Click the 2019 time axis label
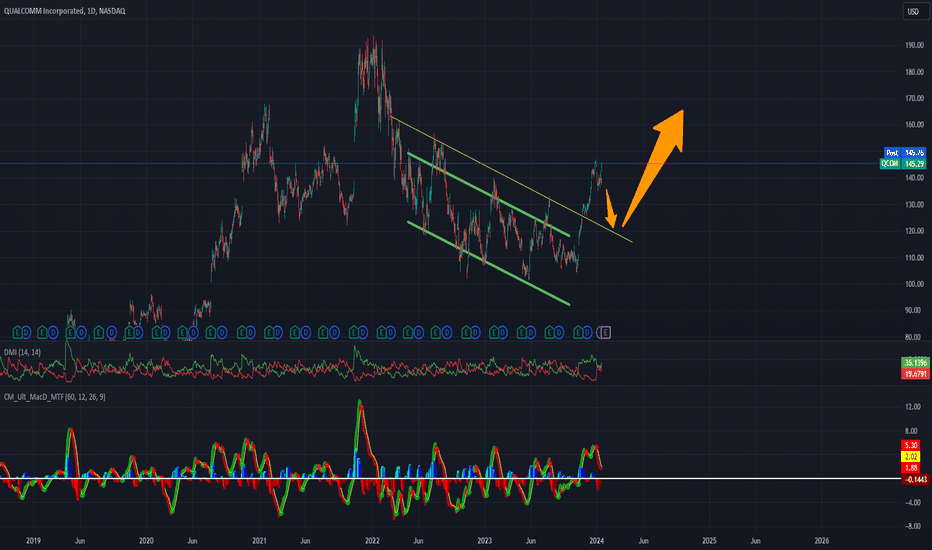The height and width of the screenshot is (550, 932). click(33, 540)
